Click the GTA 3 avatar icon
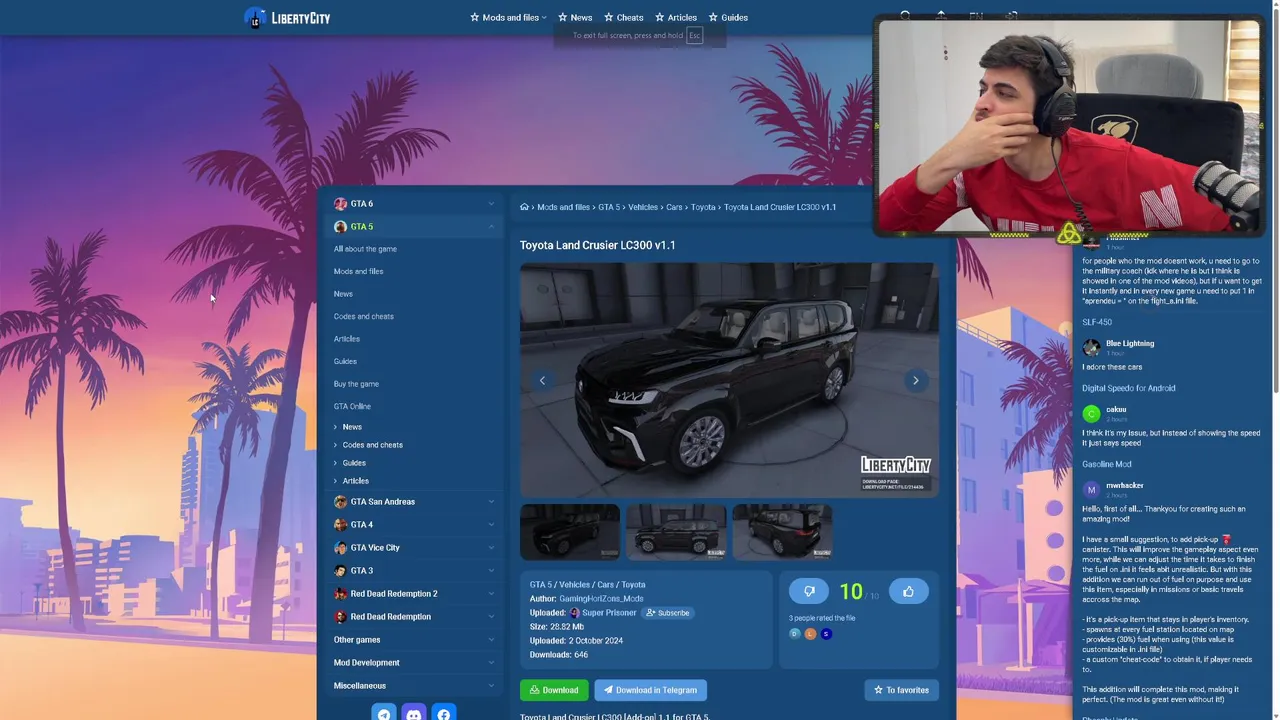 pos(340,571)
